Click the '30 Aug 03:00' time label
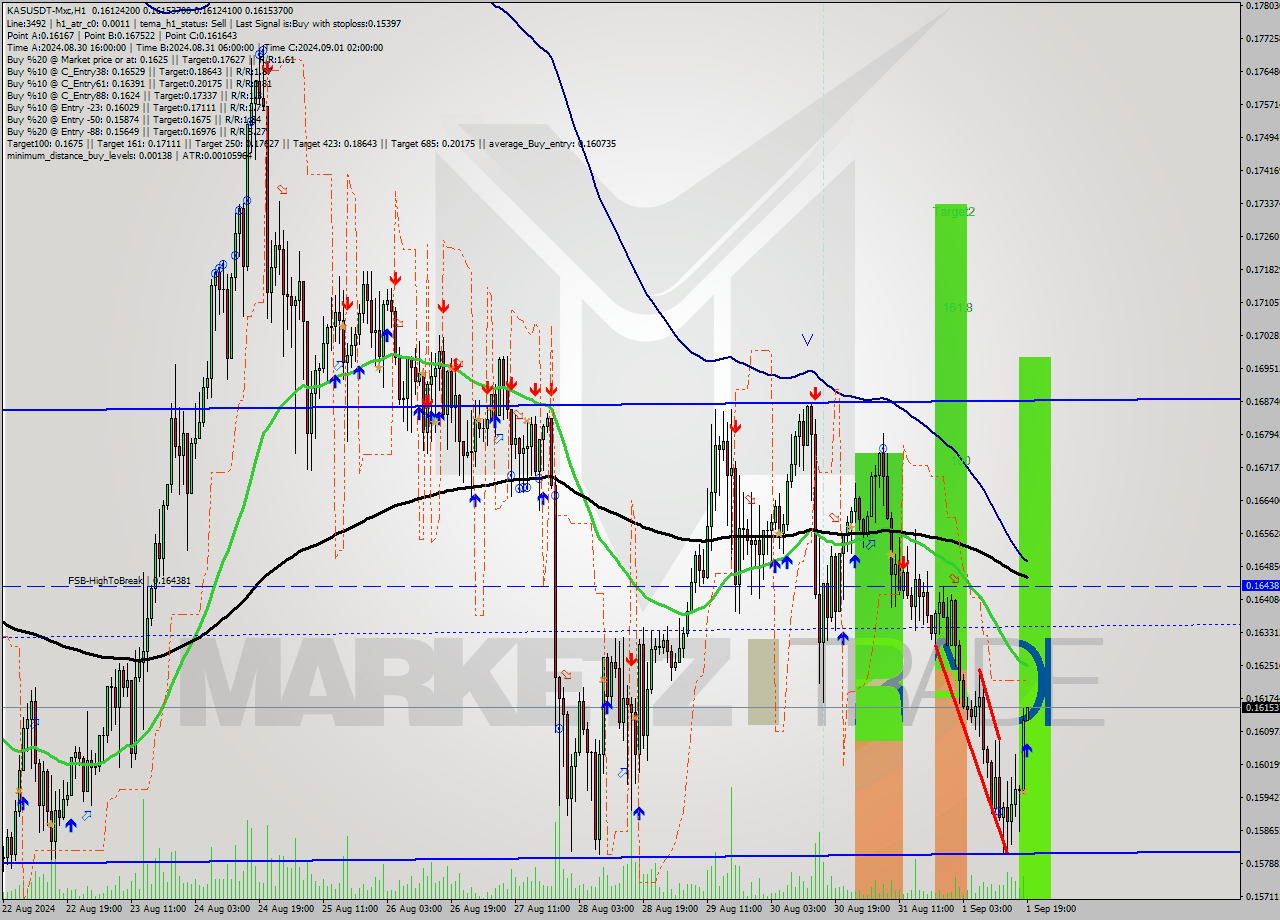Screen dimensions: 1280x920 797,909
